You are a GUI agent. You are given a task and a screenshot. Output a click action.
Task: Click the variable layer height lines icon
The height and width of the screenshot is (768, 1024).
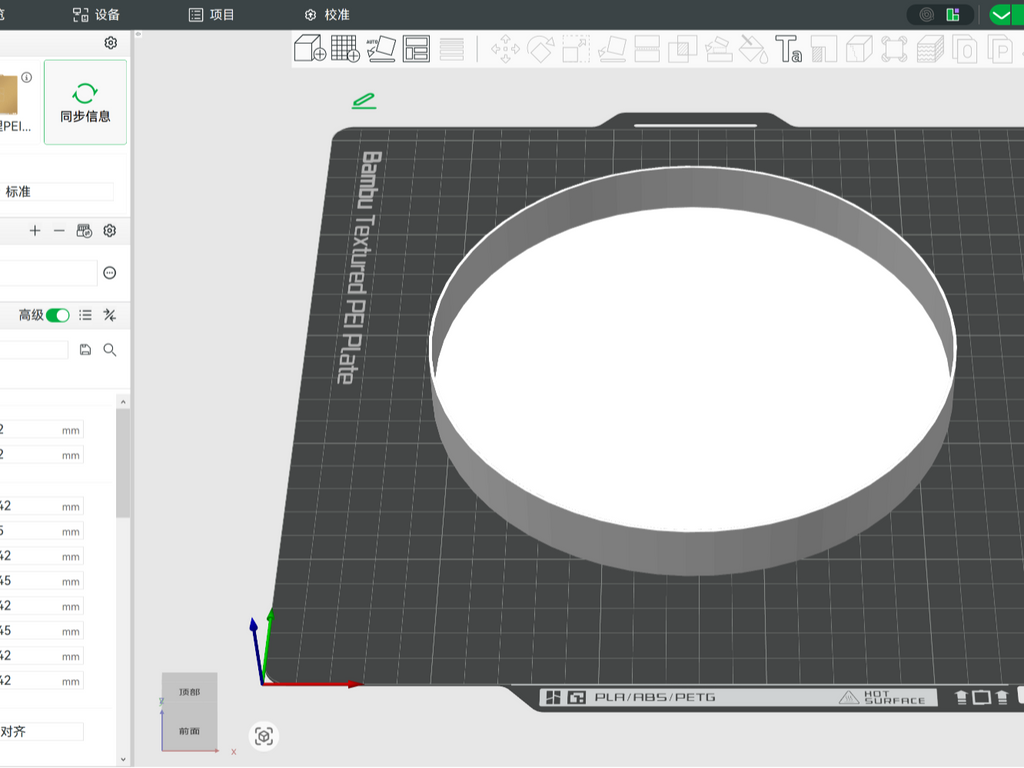coord(451,48)
